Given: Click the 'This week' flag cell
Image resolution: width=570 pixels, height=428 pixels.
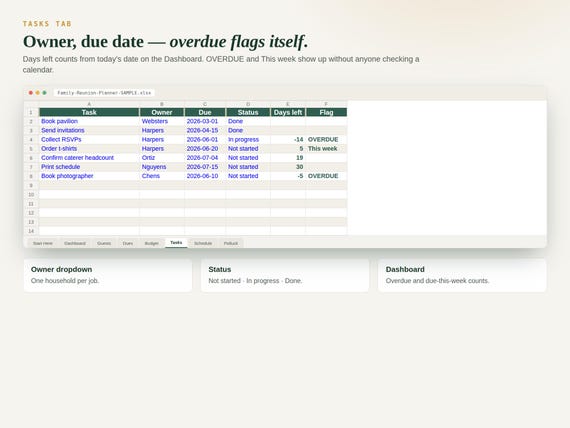Looking at the screenshot, I should (326, 148).
